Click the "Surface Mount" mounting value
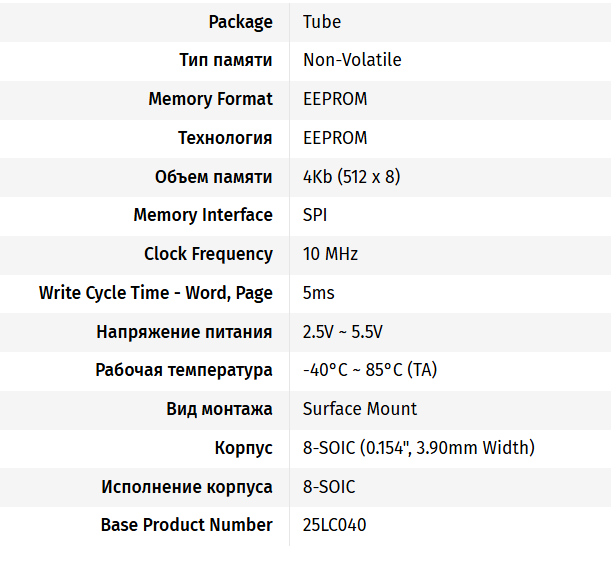 (360, 409)
